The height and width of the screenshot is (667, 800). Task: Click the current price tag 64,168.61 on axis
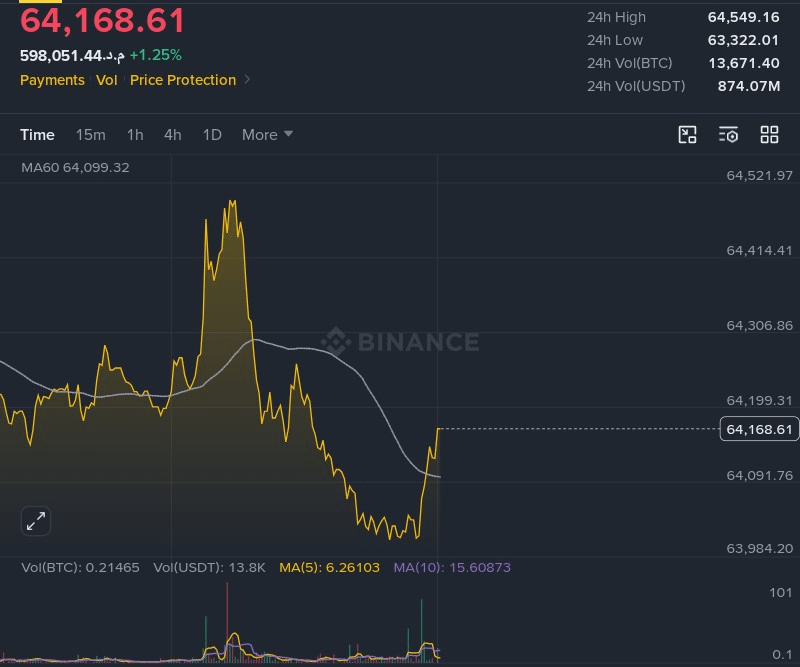(759, 429)
